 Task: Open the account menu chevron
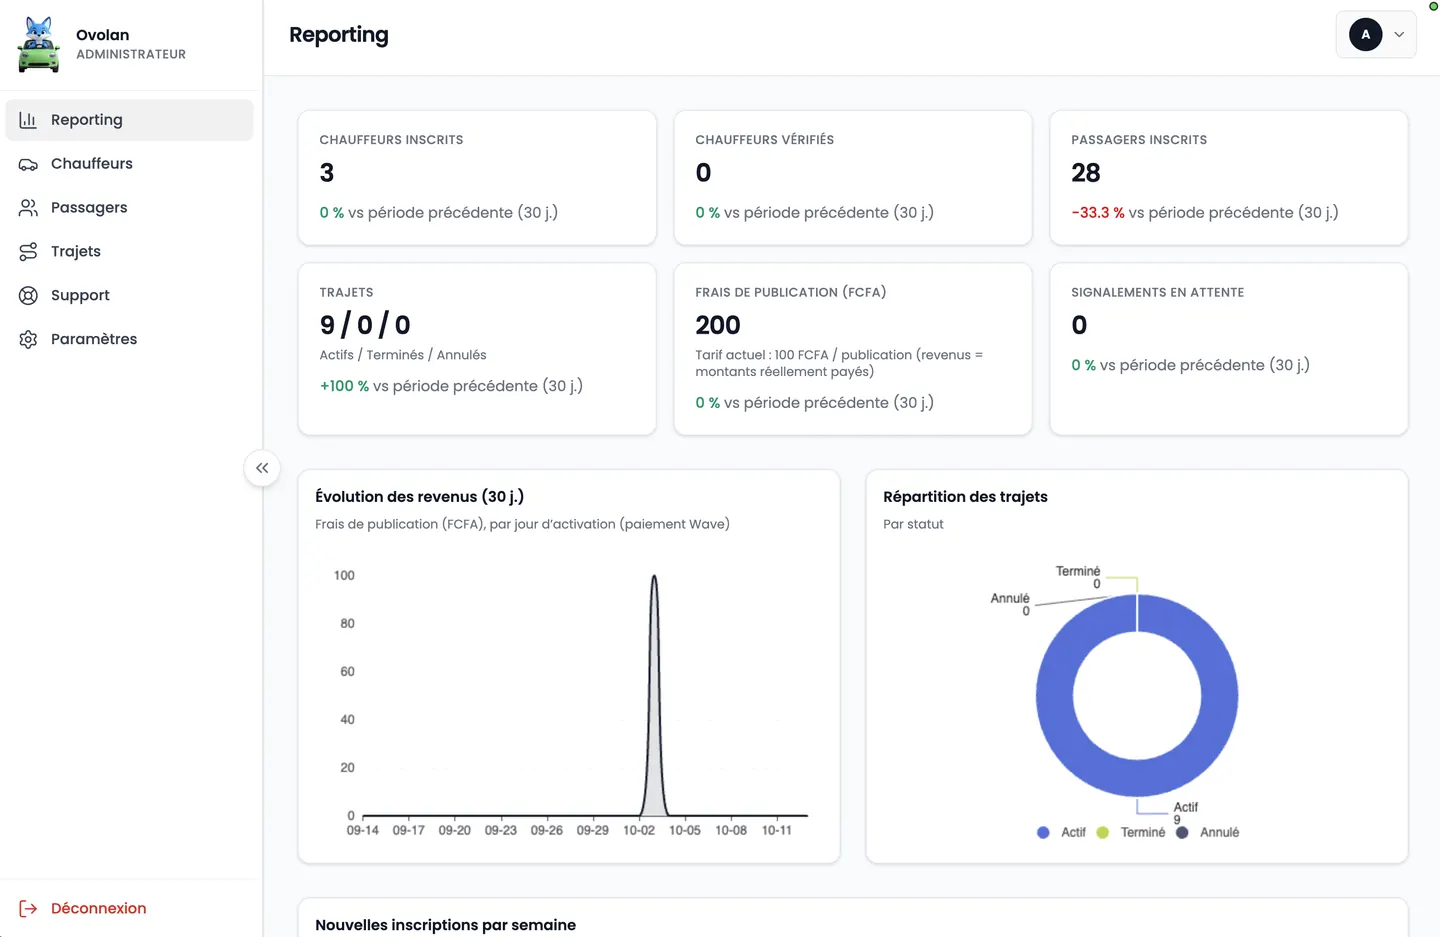(x=1399, y=35)
